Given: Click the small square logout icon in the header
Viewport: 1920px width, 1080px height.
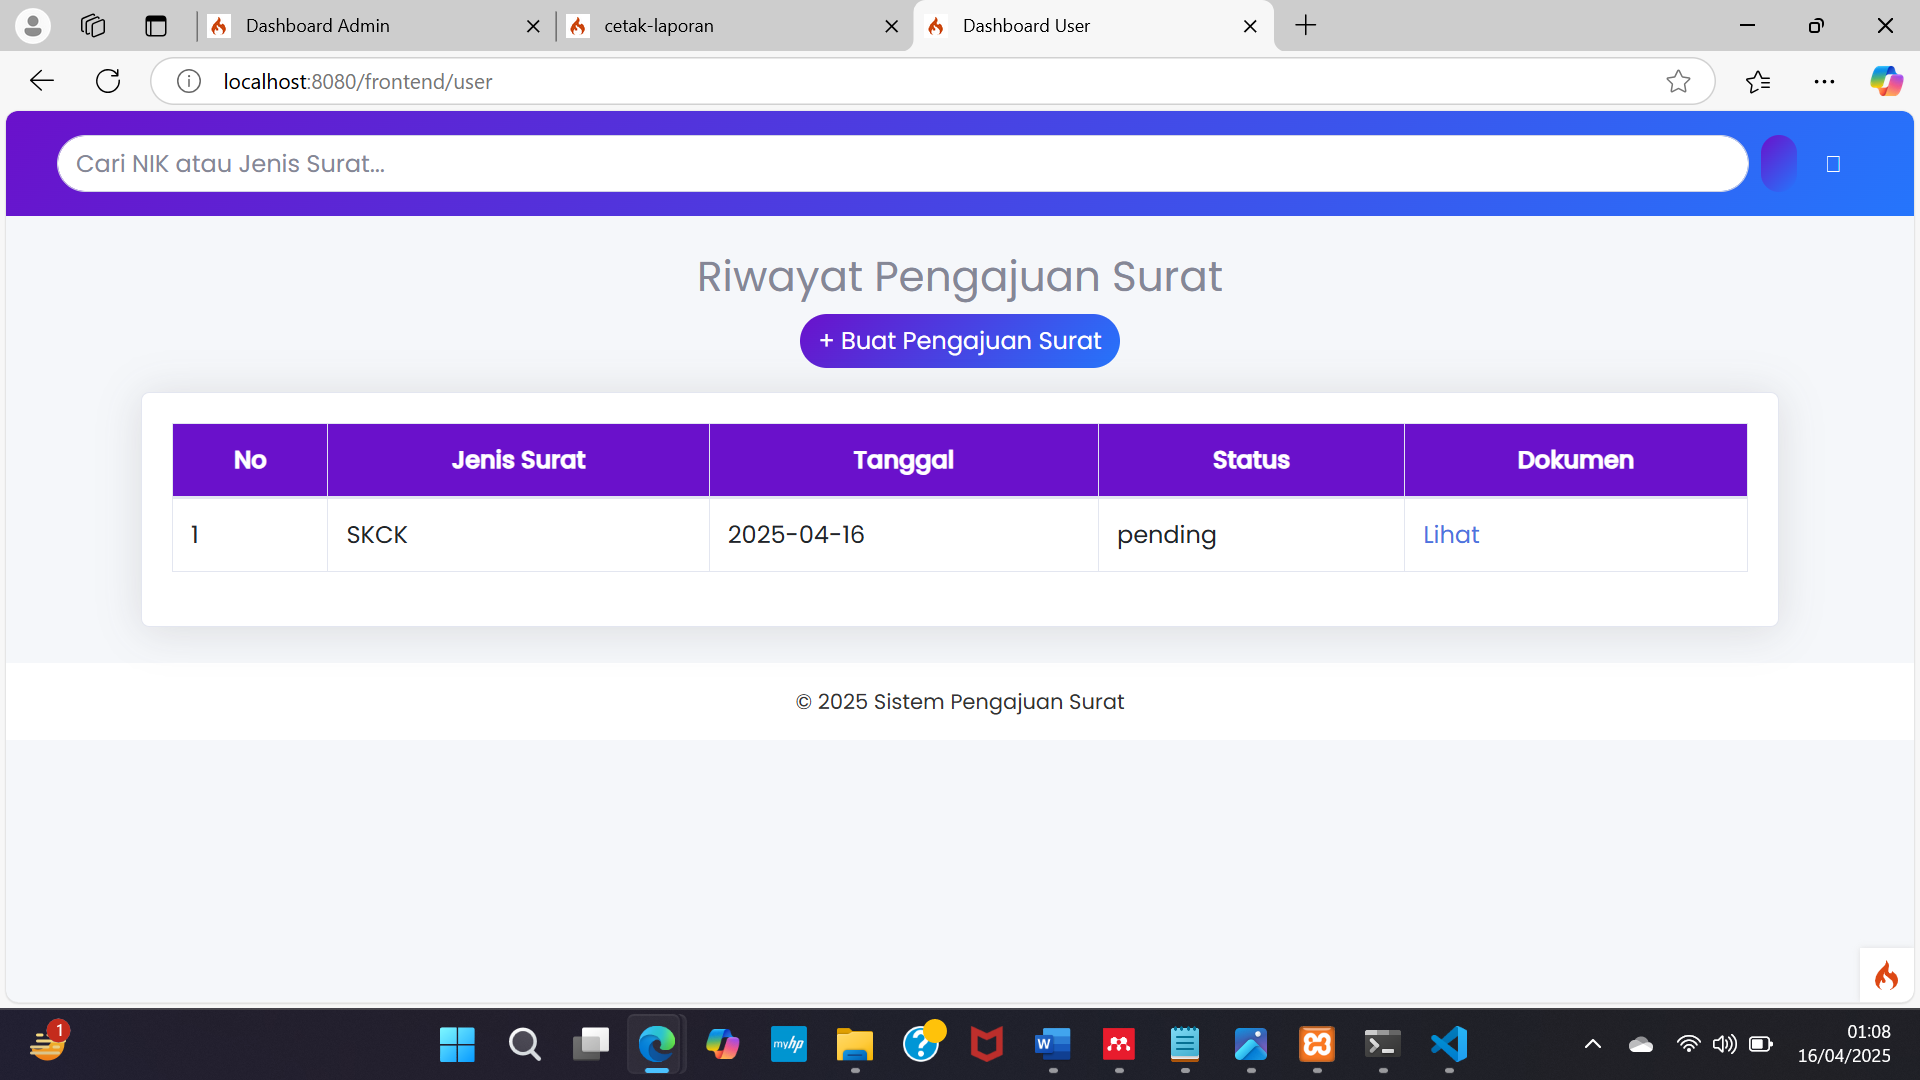Looking at the screenshot, I should [1834, 163].
